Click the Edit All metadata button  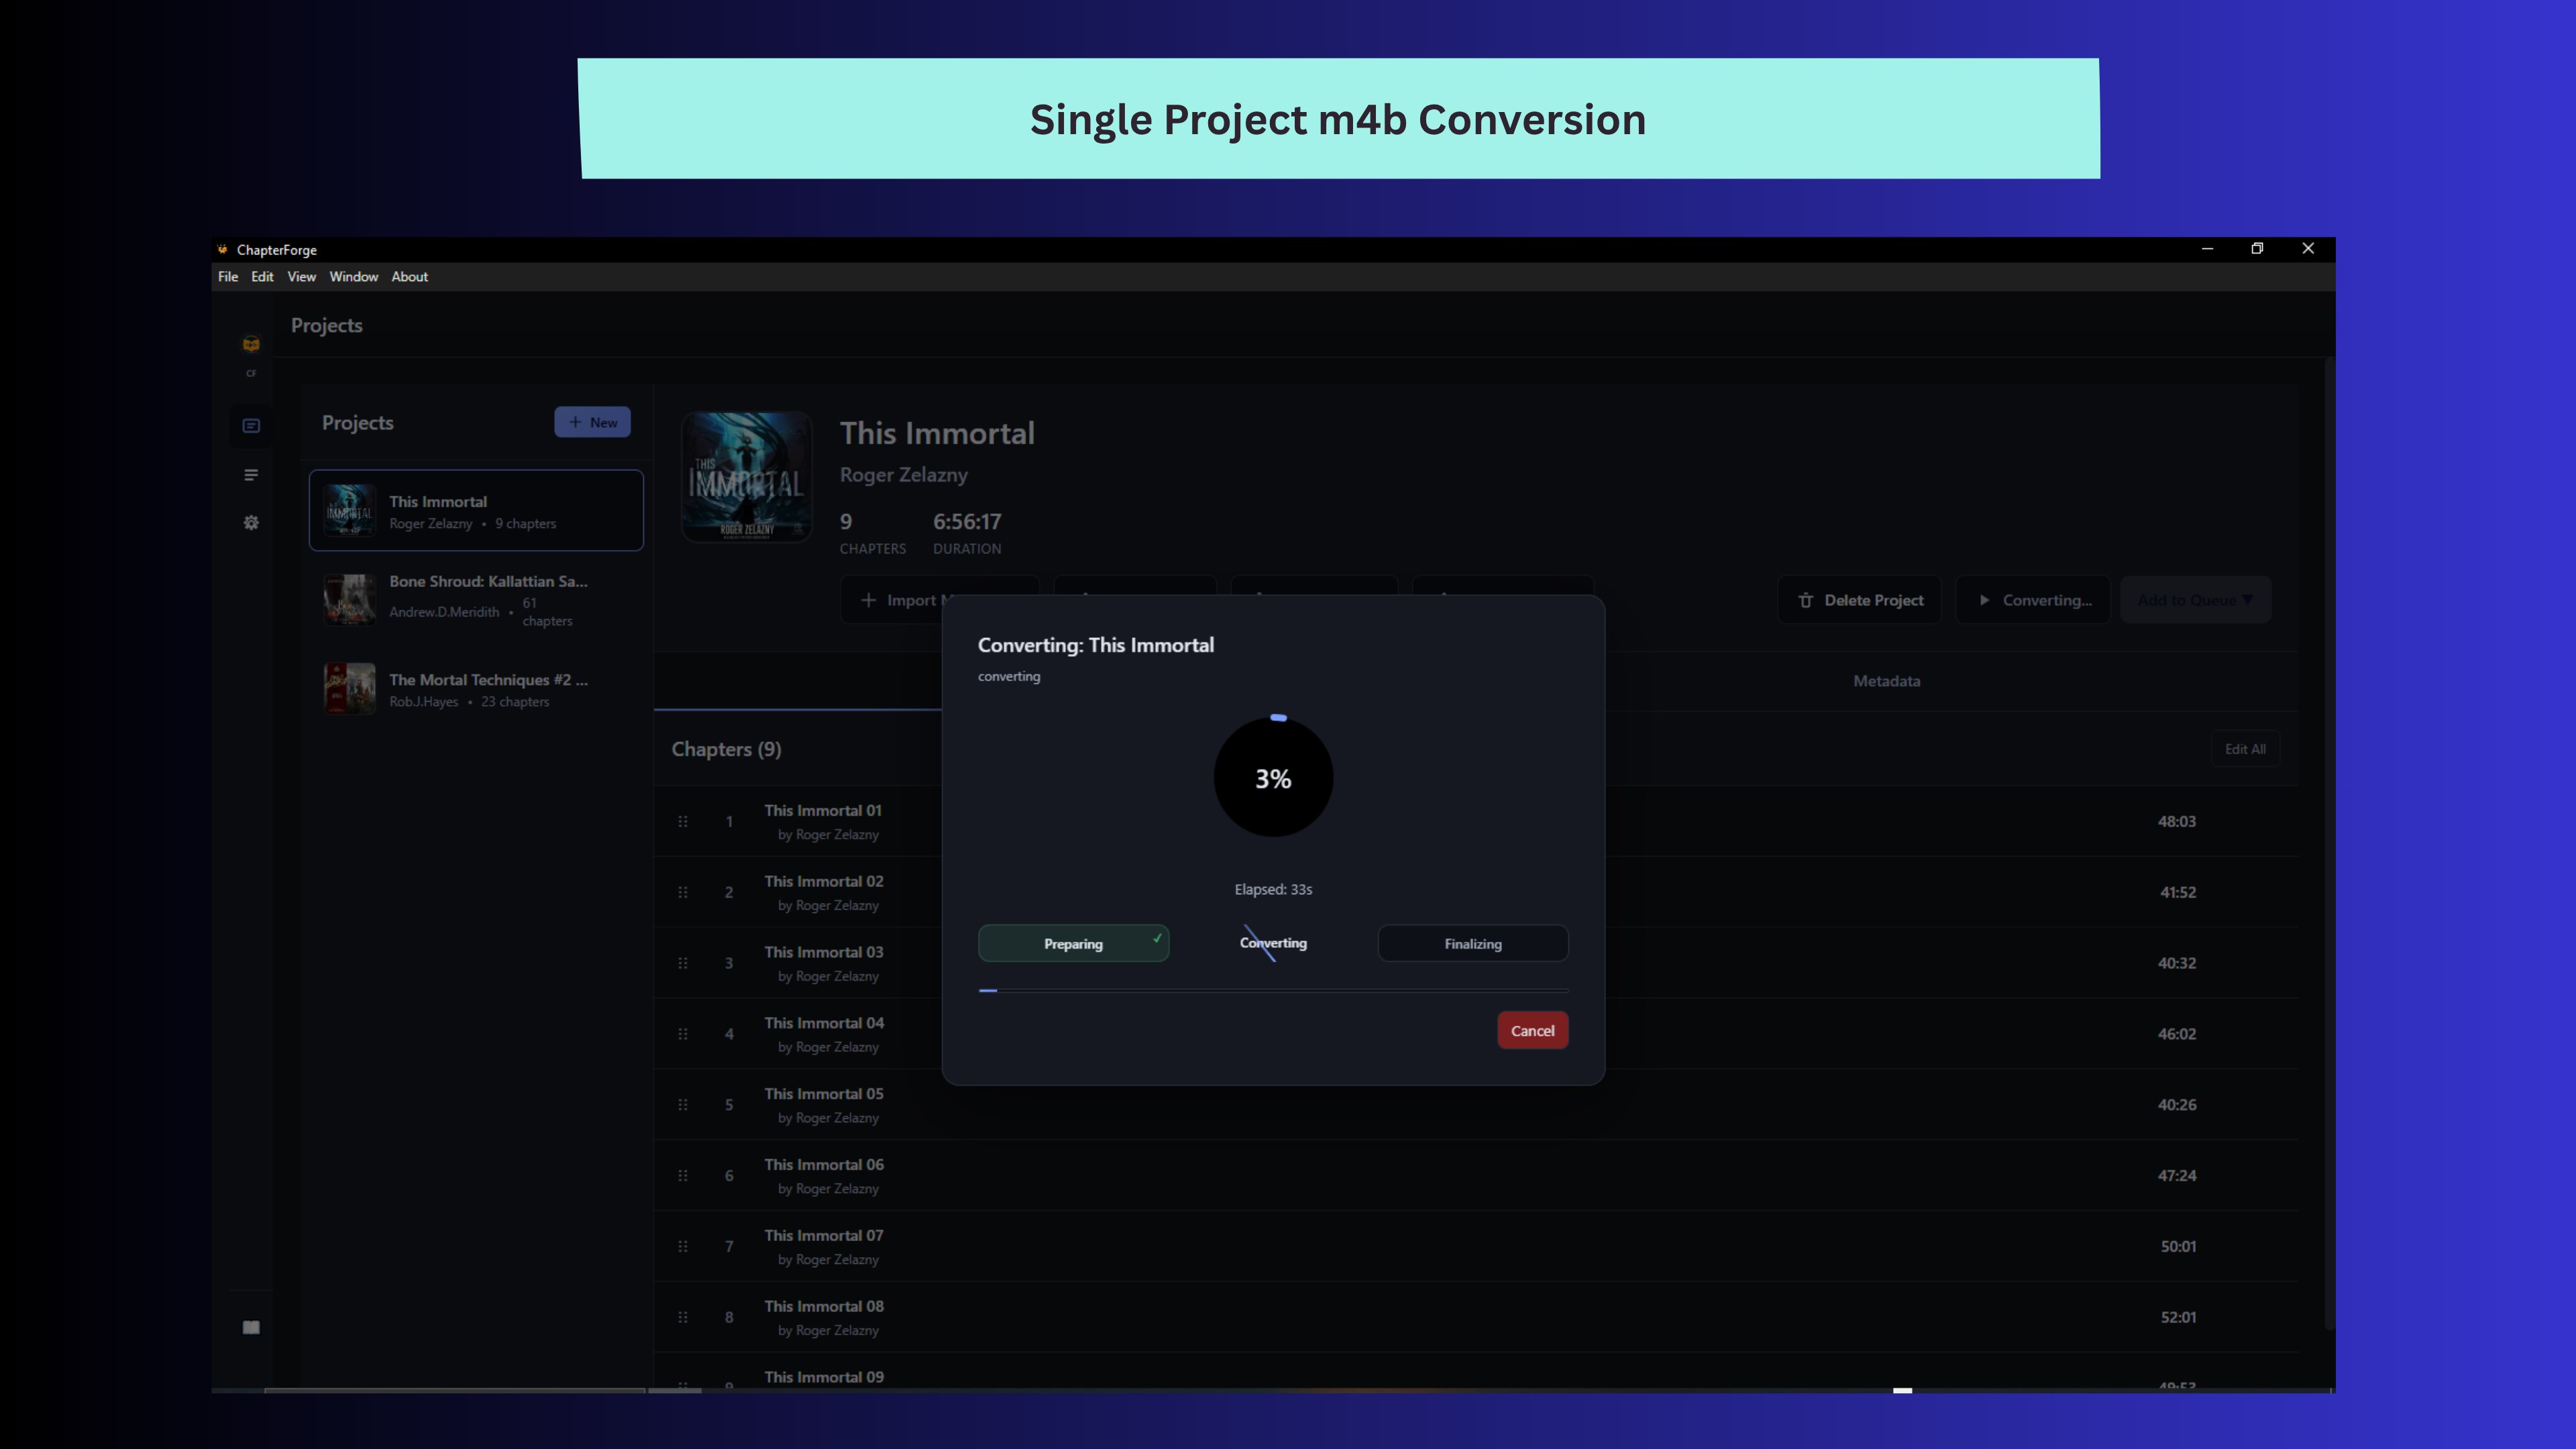coord(2245,748)
